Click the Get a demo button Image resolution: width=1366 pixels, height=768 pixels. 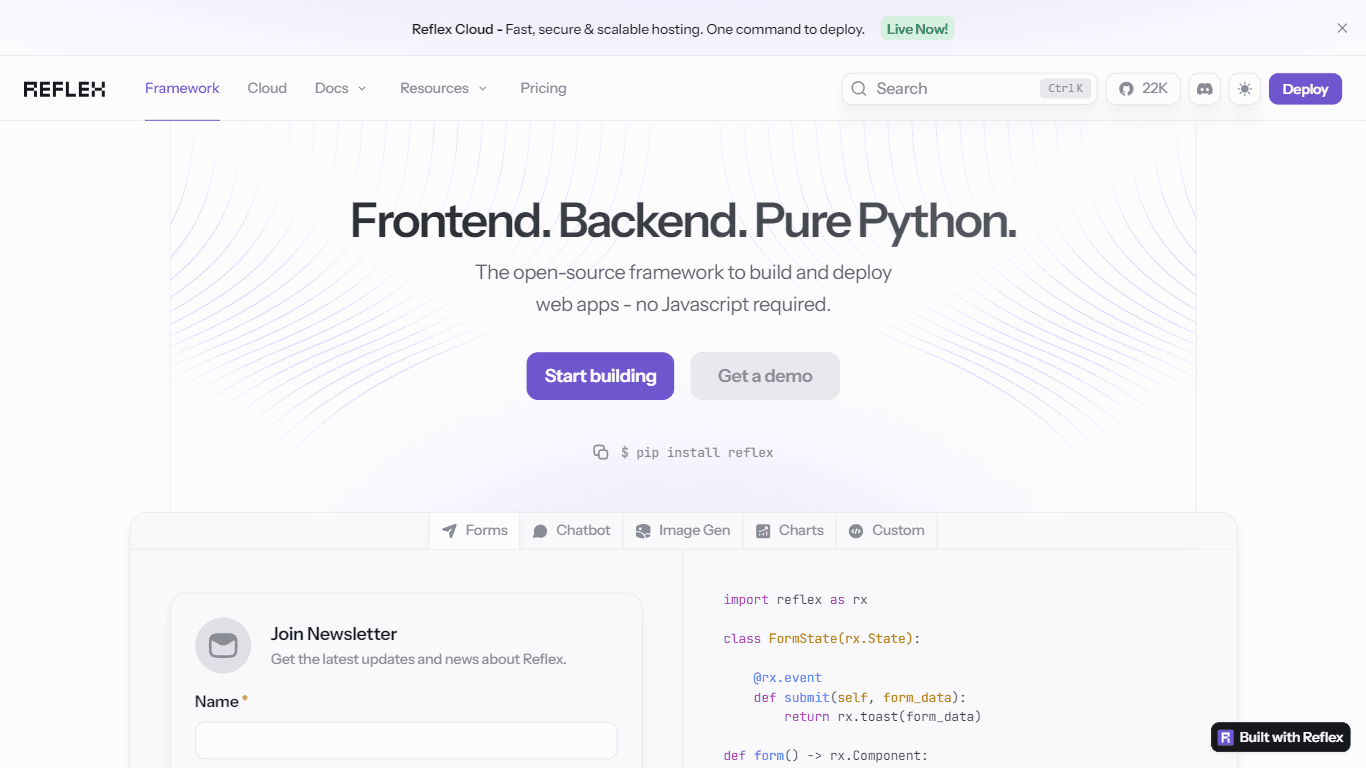pyautogui.click(x=765, y=376)
